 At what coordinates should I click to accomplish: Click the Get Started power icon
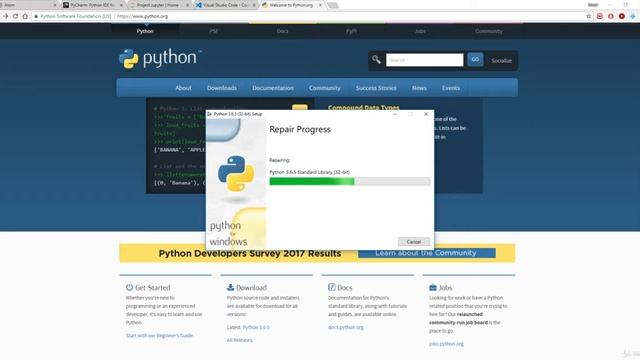[129, 287]
